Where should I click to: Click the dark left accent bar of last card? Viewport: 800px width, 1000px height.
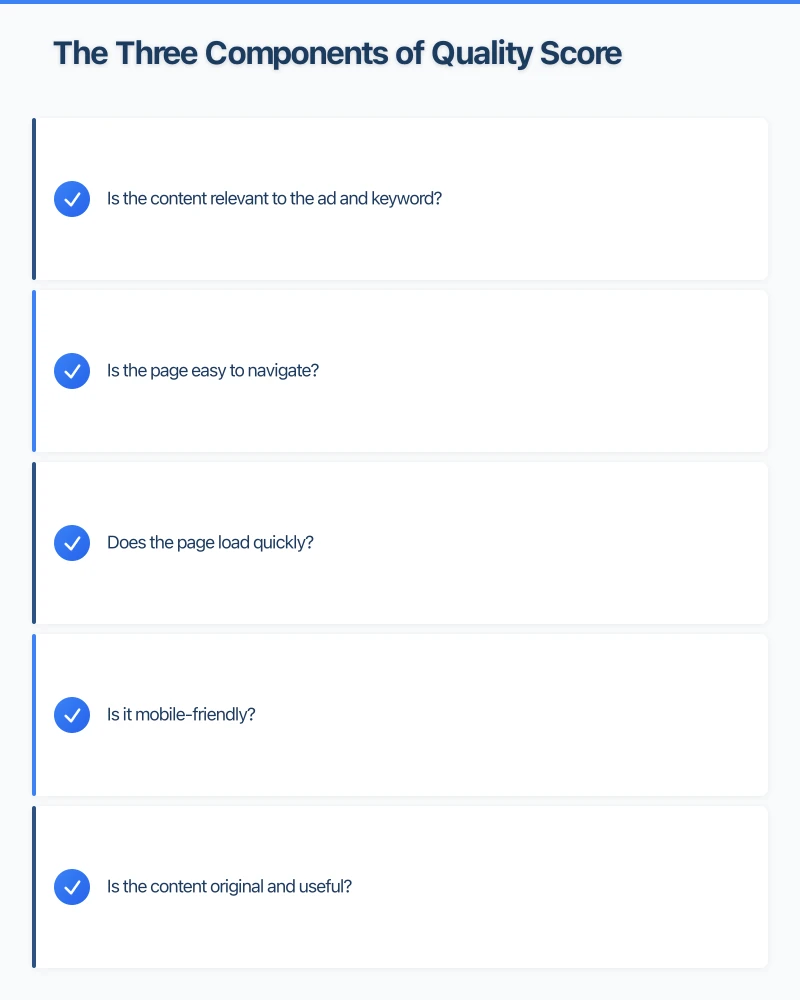click(34, 887)
